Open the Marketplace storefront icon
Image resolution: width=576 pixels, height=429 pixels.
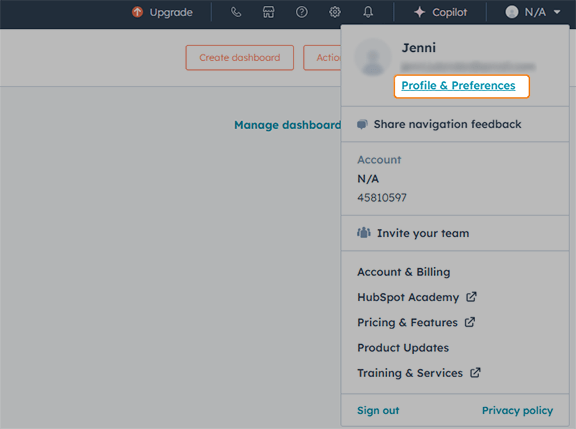(269, 12)
